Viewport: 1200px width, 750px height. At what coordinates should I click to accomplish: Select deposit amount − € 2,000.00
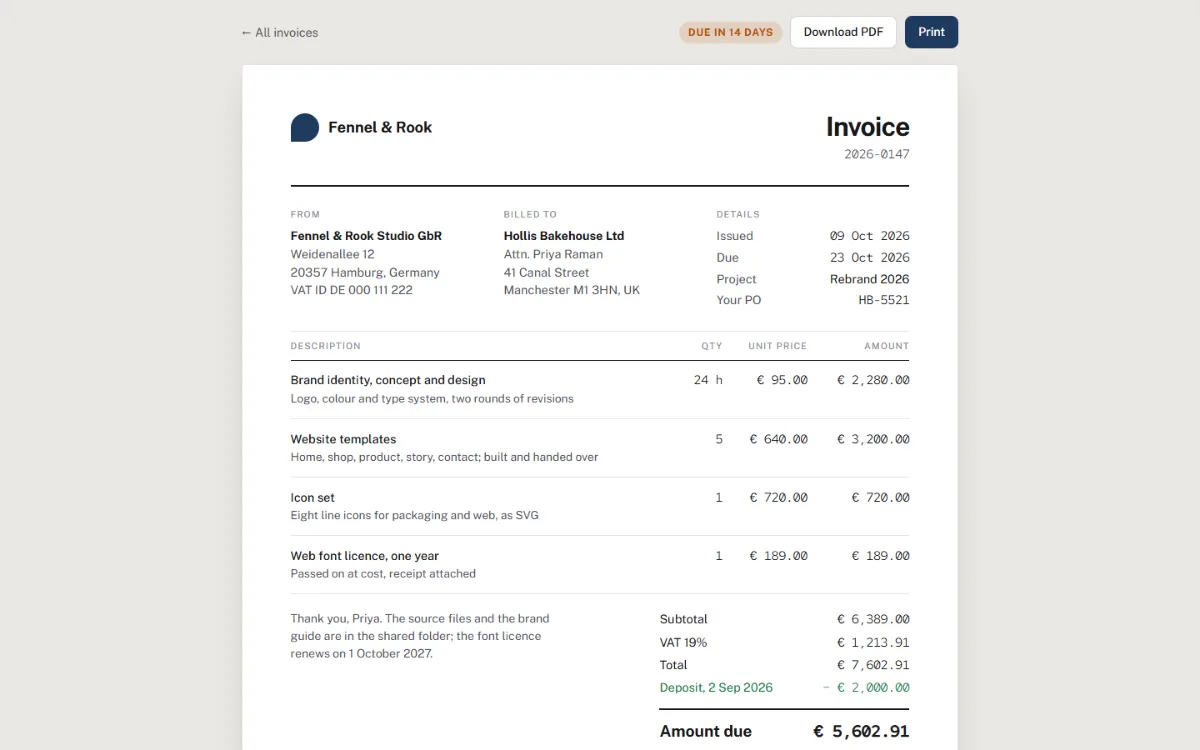[x=866, y=688]
